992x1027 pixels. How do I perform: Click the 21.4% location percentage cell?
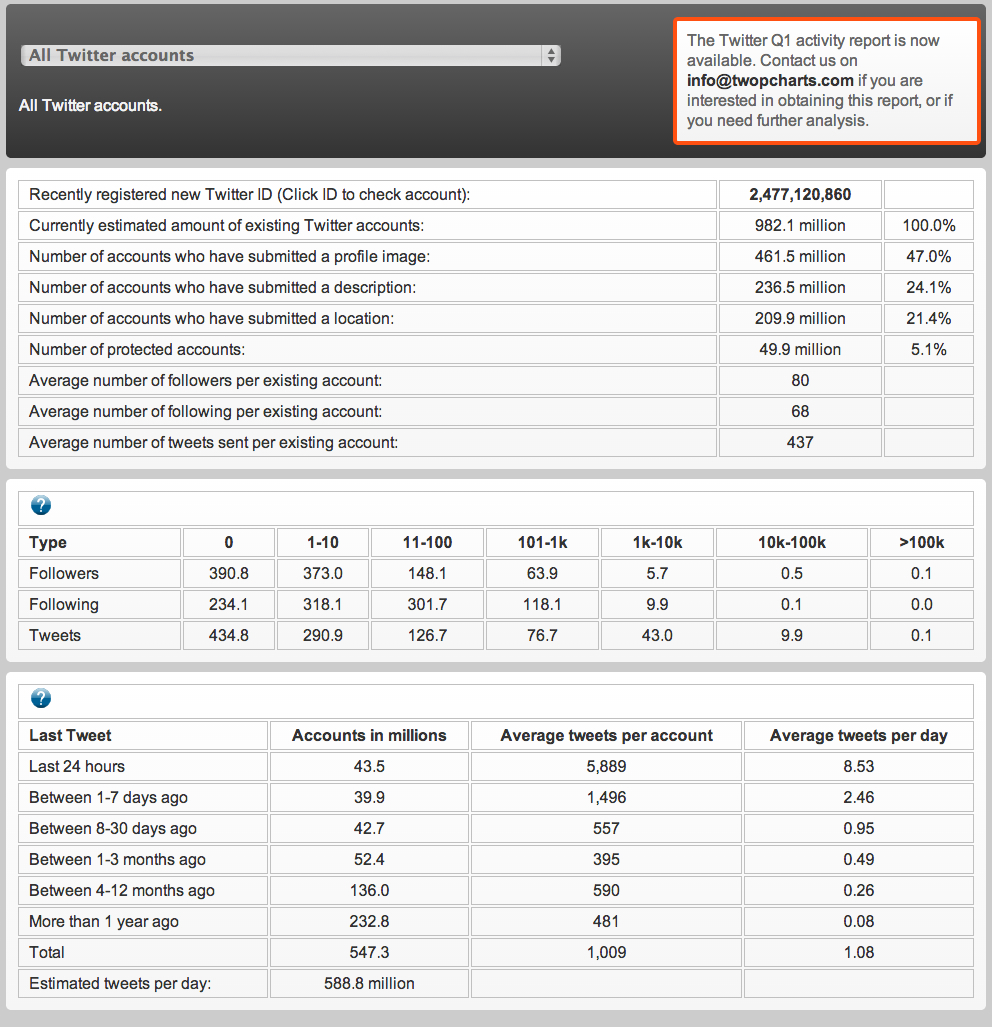(x=928, y=318)
